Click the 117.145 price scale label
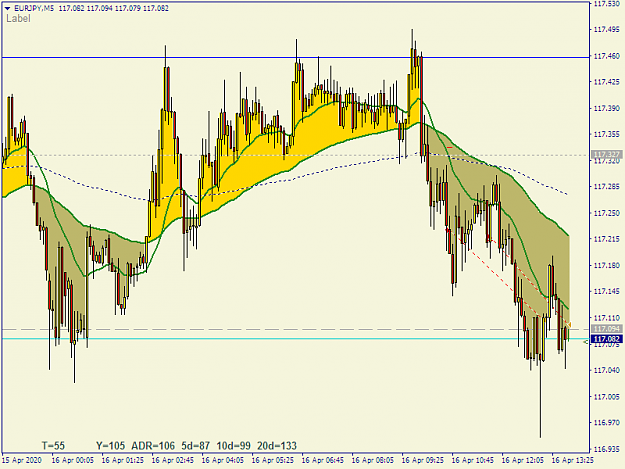This screenshot has height=469, width=625. tap(607, 292)
